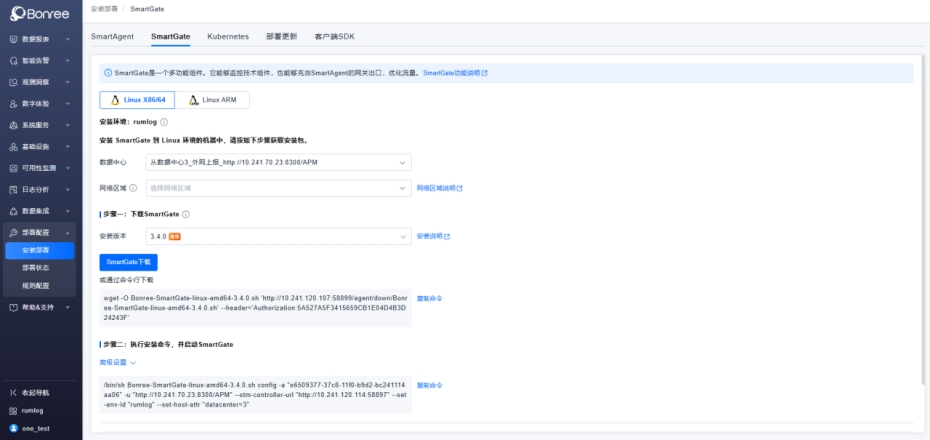Click the info icon beside 网络区域
Viewport: 930px width, 440px height.
pos(133,187)
